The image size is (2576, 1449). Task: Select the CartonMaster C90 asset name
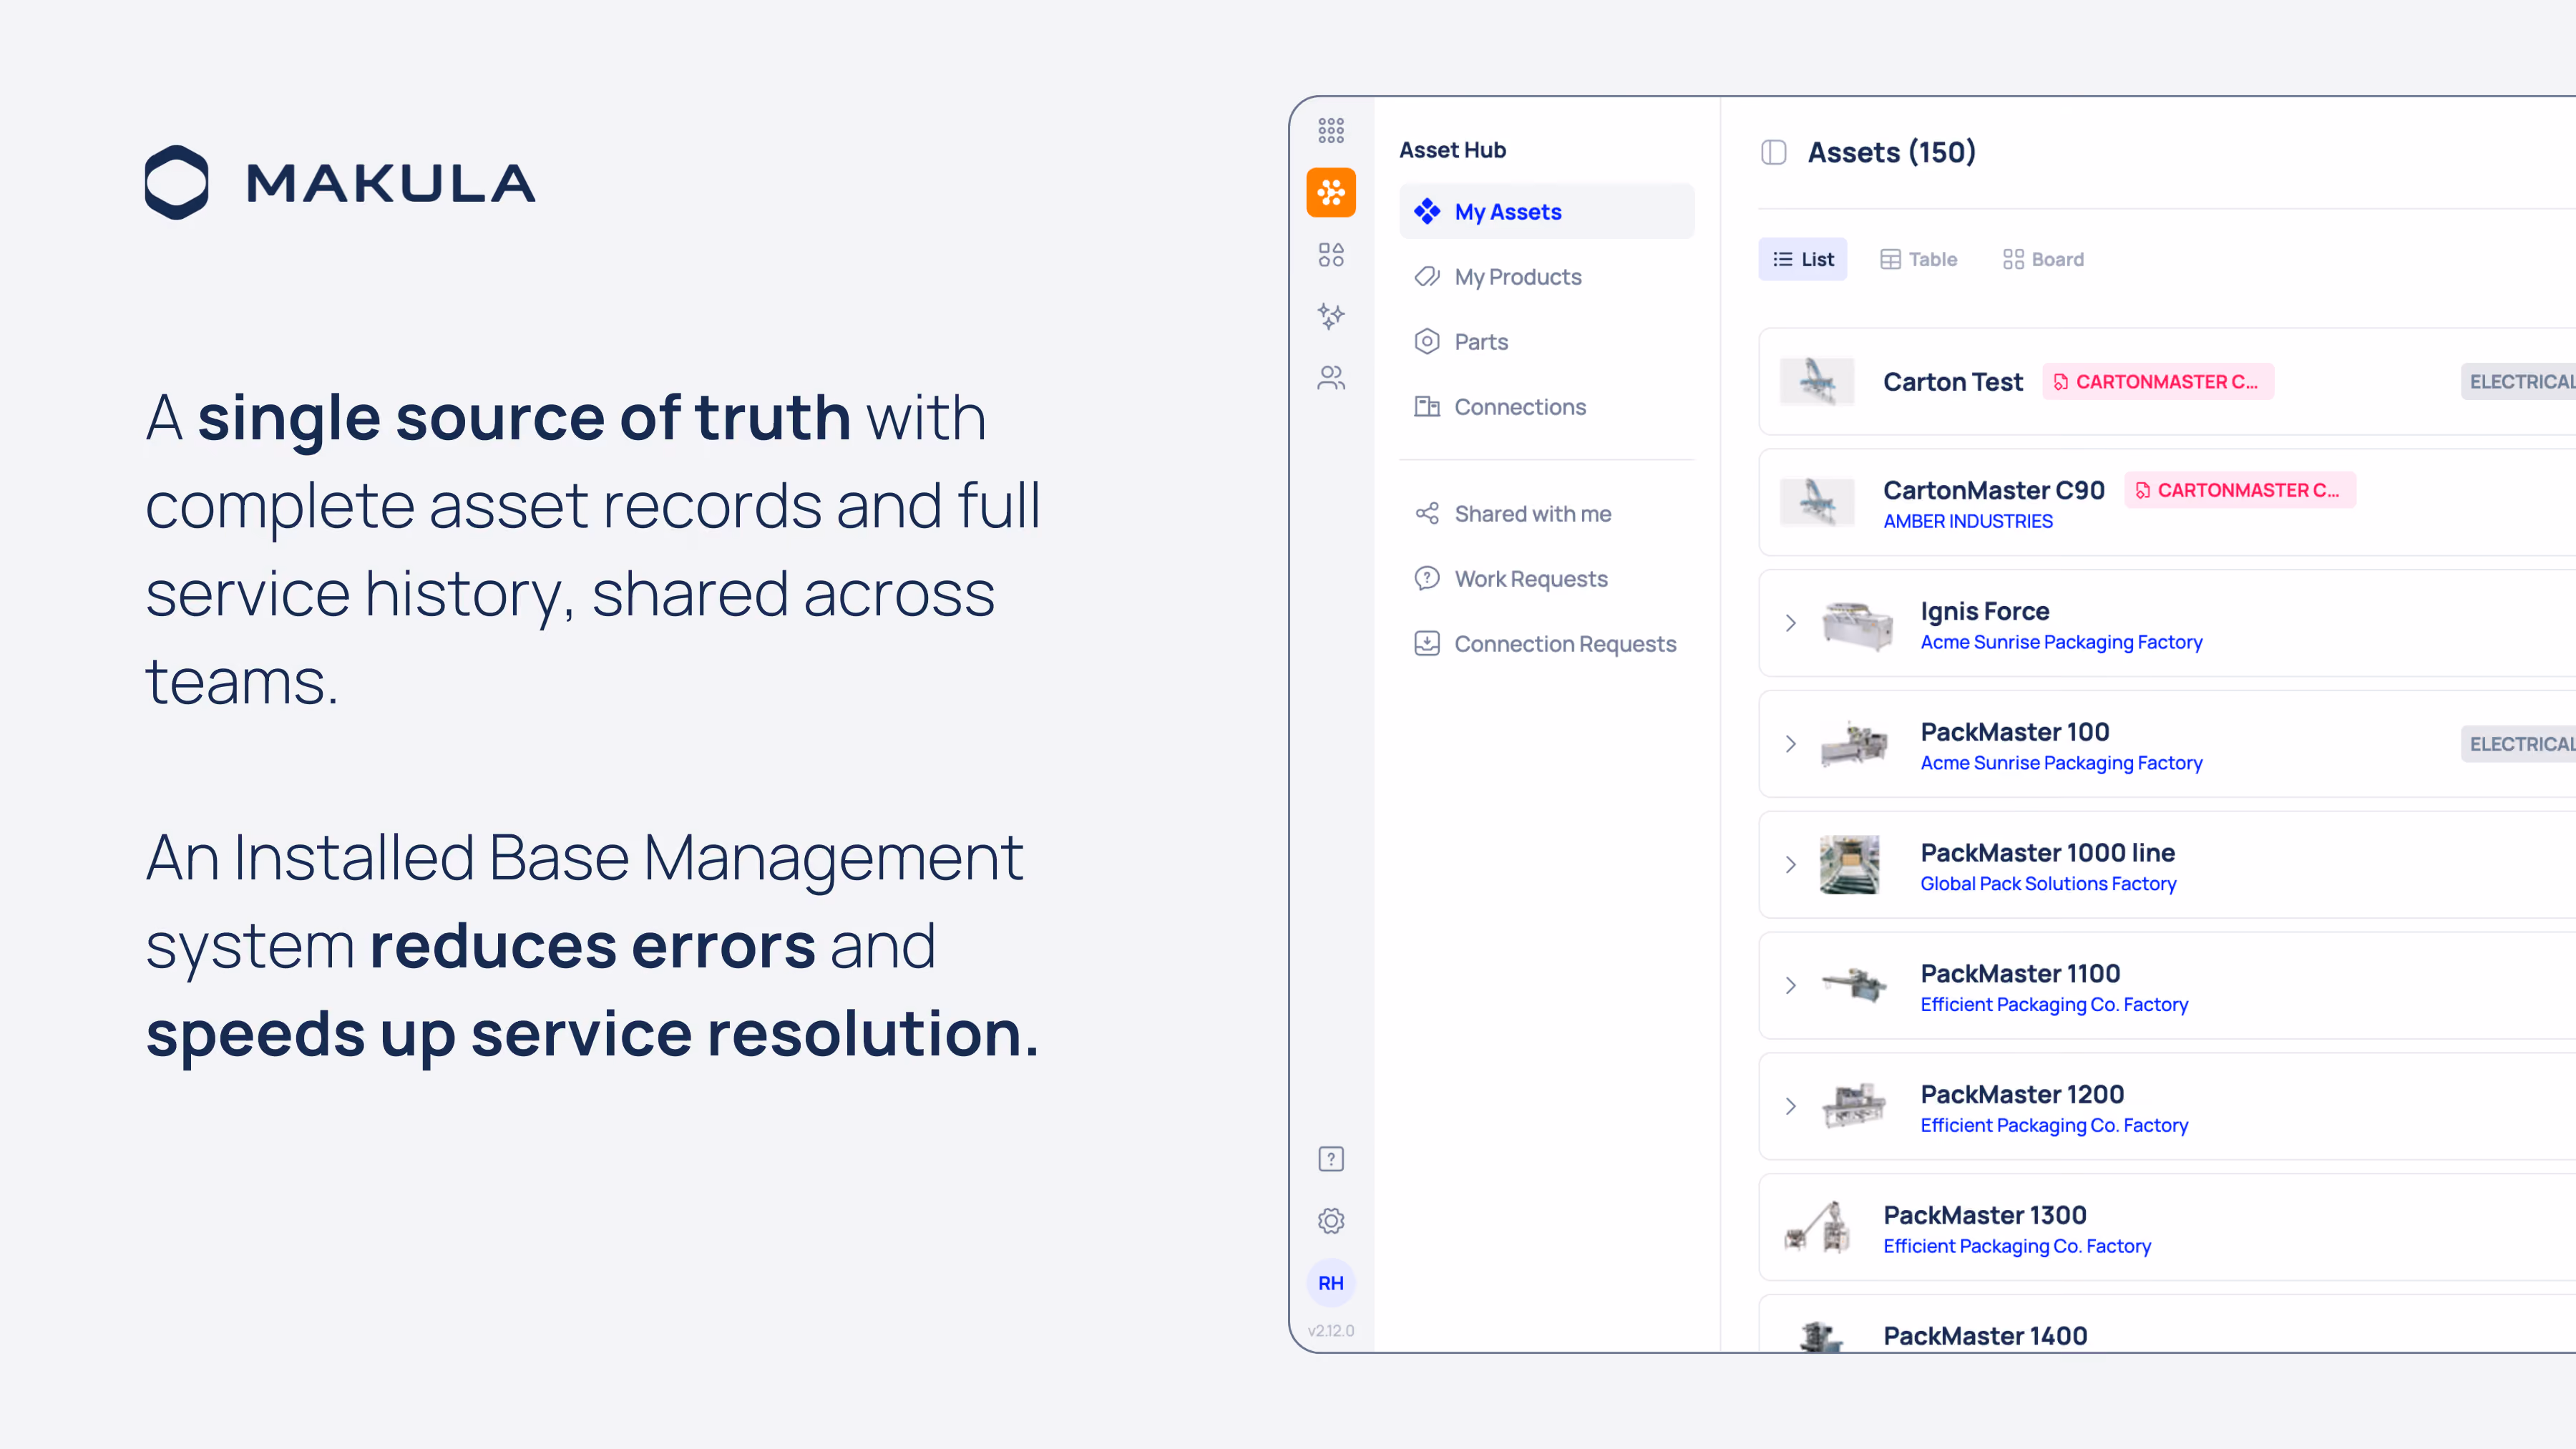(x=1994, y=490)
